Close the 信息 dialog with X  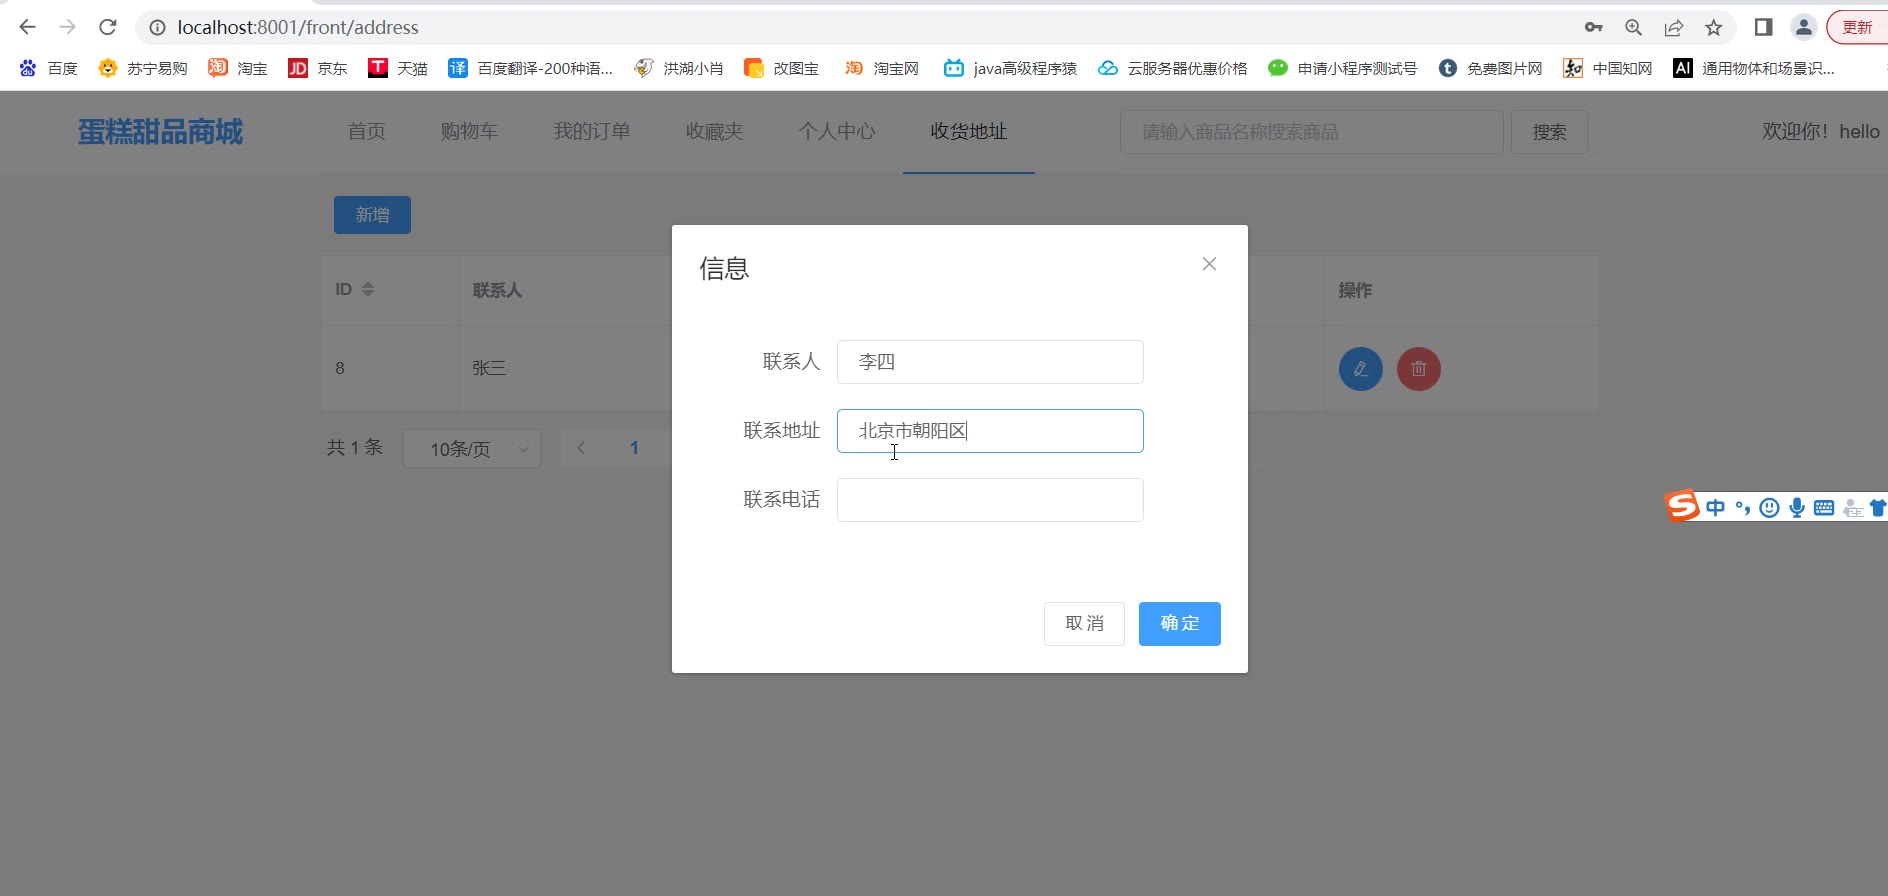pos(1209,264)
